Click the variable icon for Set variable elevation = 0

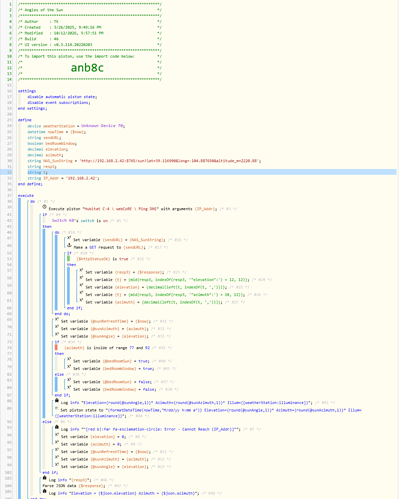(57, 435)
